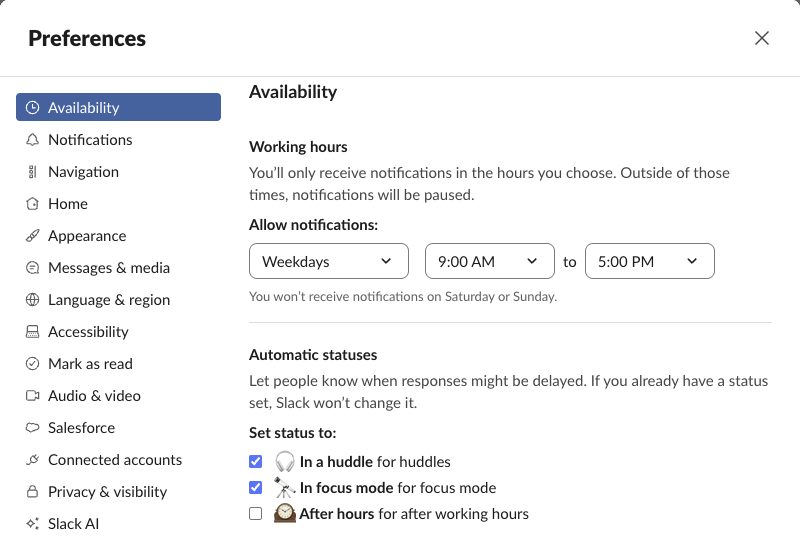Image resolution: width=800 pixels, height=540 pixels.
Task: Click the 'In a huddle for huddles' label
Action: [375, 461]
